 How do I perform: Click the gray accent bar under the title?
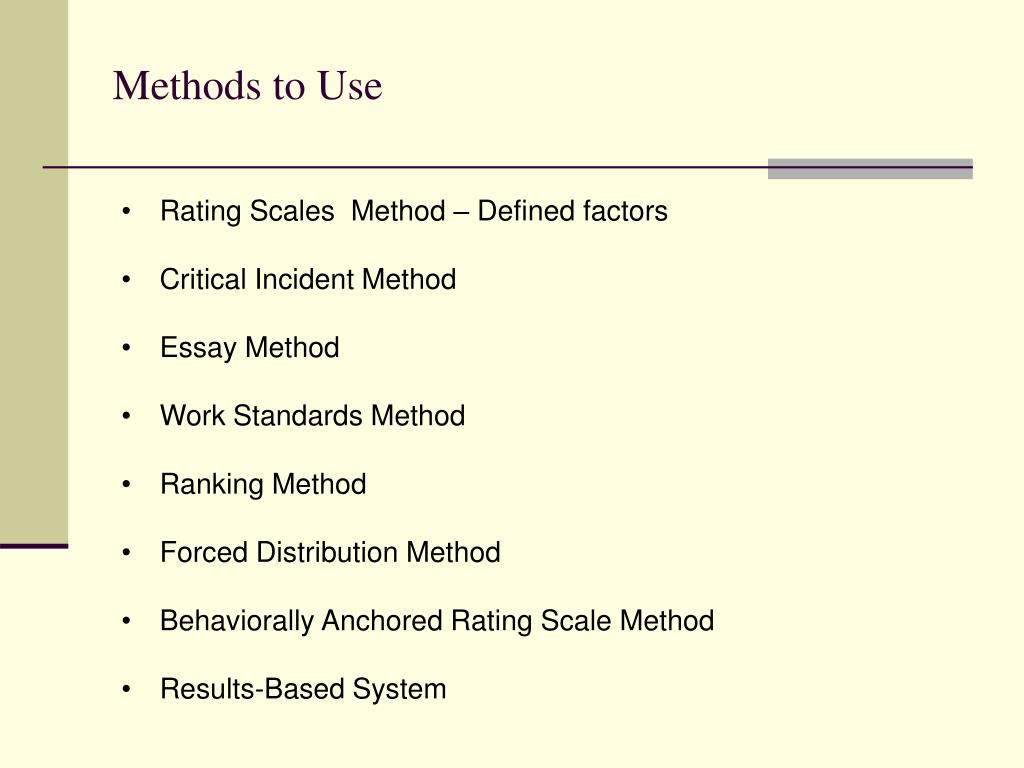(x=869, y=169)
